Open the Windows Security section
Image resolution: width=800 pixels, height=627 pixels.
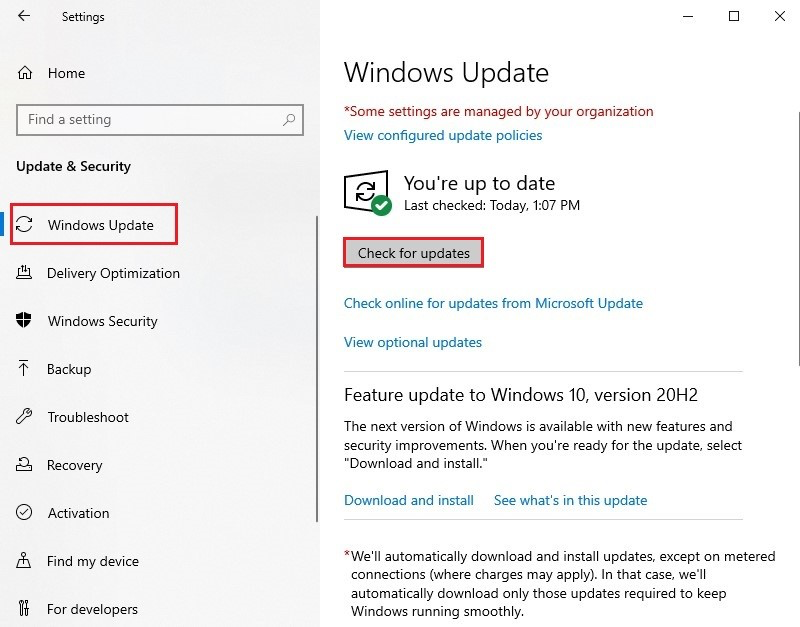[102, 321]
